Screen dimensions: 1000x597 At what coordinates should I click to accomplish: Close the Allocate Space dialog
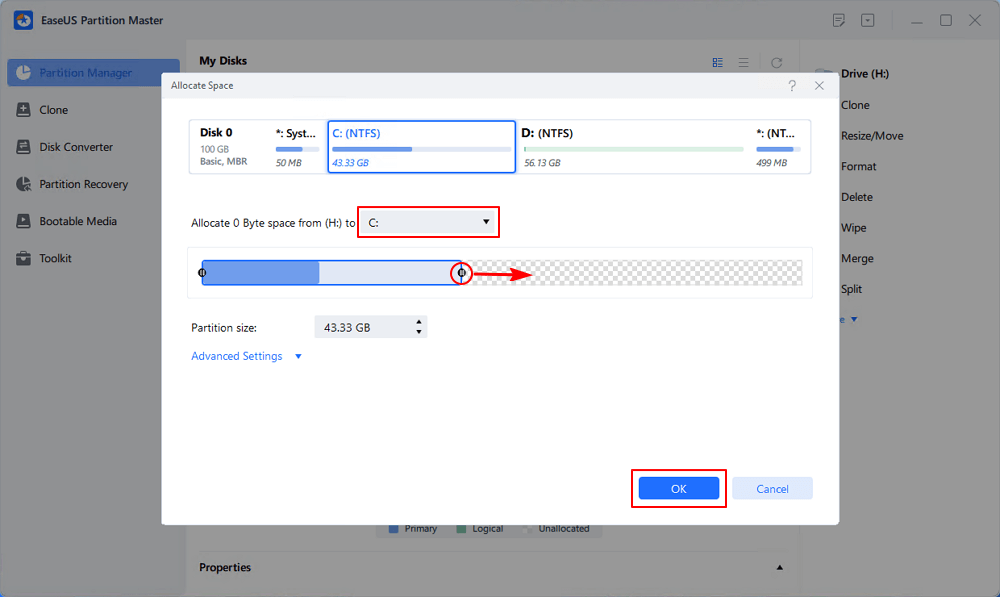(820, 85)
